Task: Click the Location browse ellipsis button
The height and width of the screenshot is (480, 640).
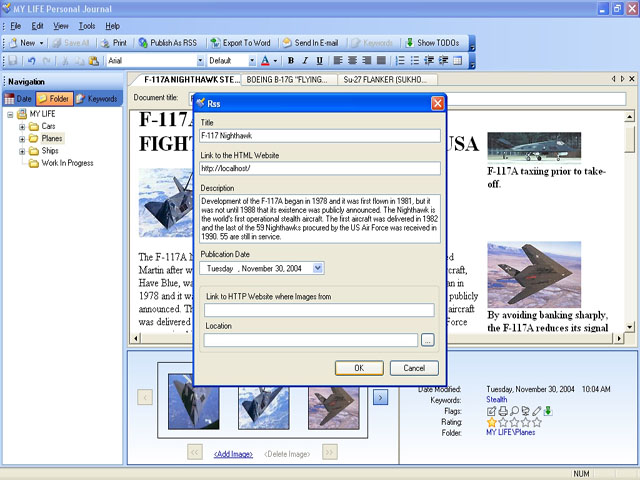Action: pos(427,340)
